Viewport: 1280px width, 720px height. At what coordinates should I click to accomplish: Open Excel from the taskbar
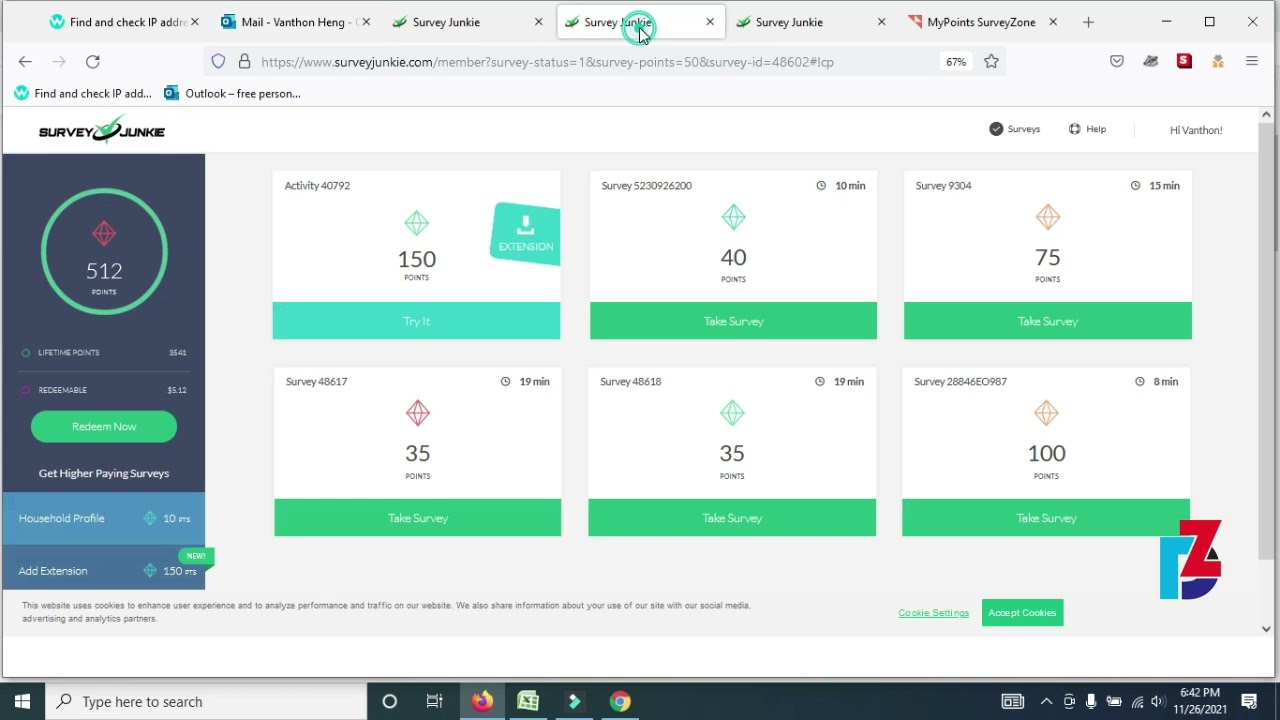(x=528, y=701)
